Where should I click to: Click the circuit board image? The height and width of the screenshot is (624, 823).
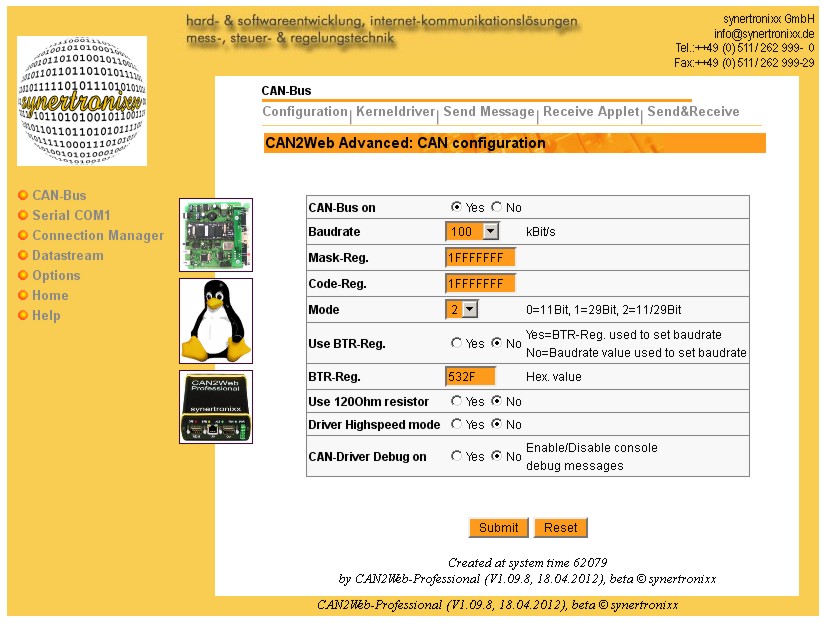click(x=216, y=235)
